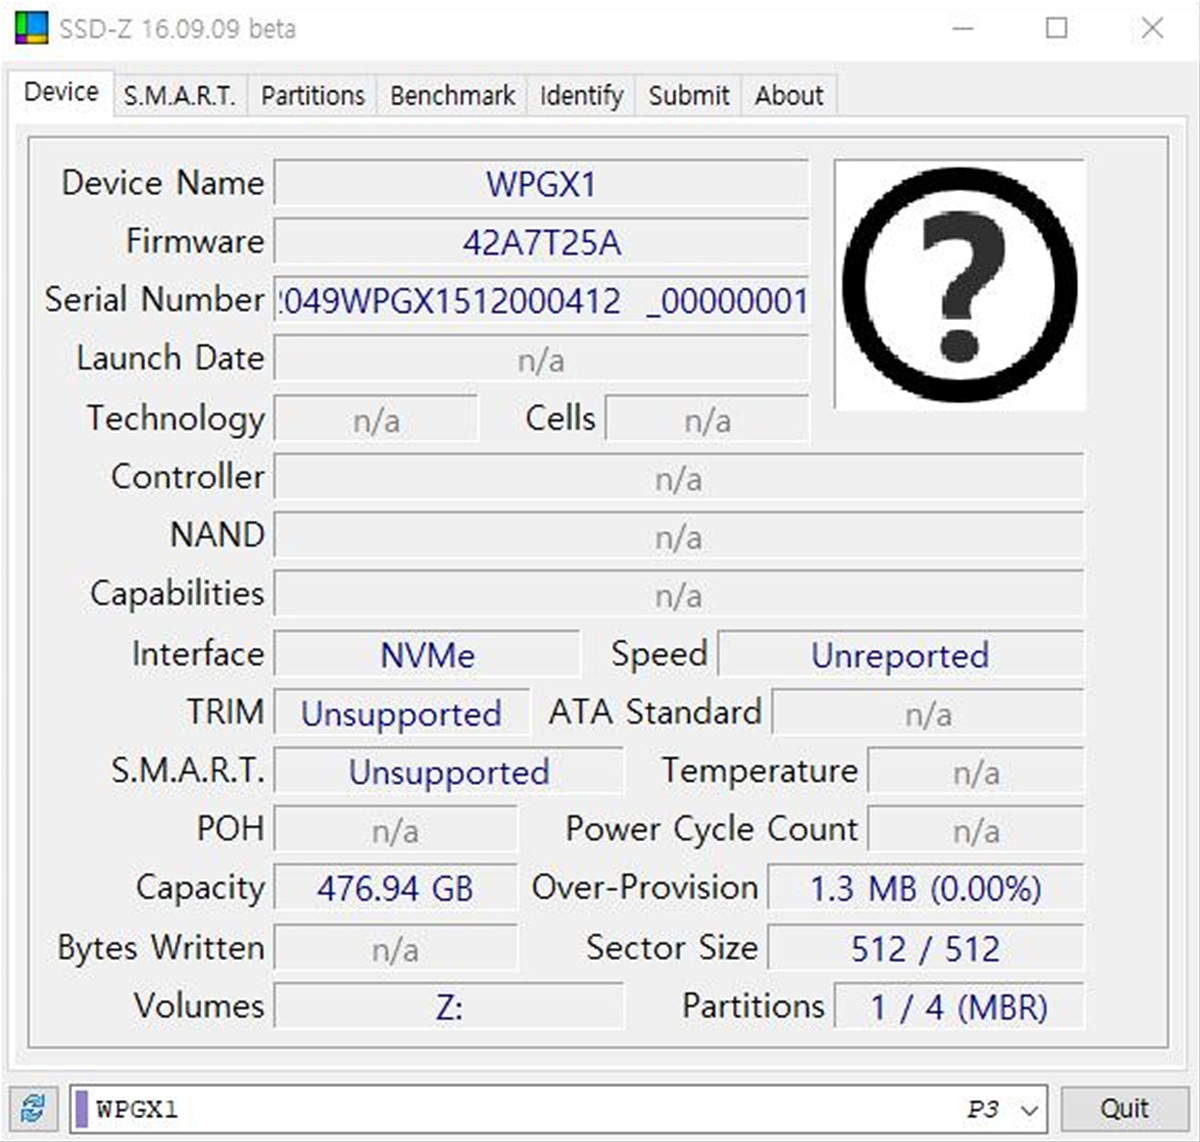Click the SSD-Z app icon in title bar
The width and height of the screenshot is (1200, 1142).
tap(31, 28)
